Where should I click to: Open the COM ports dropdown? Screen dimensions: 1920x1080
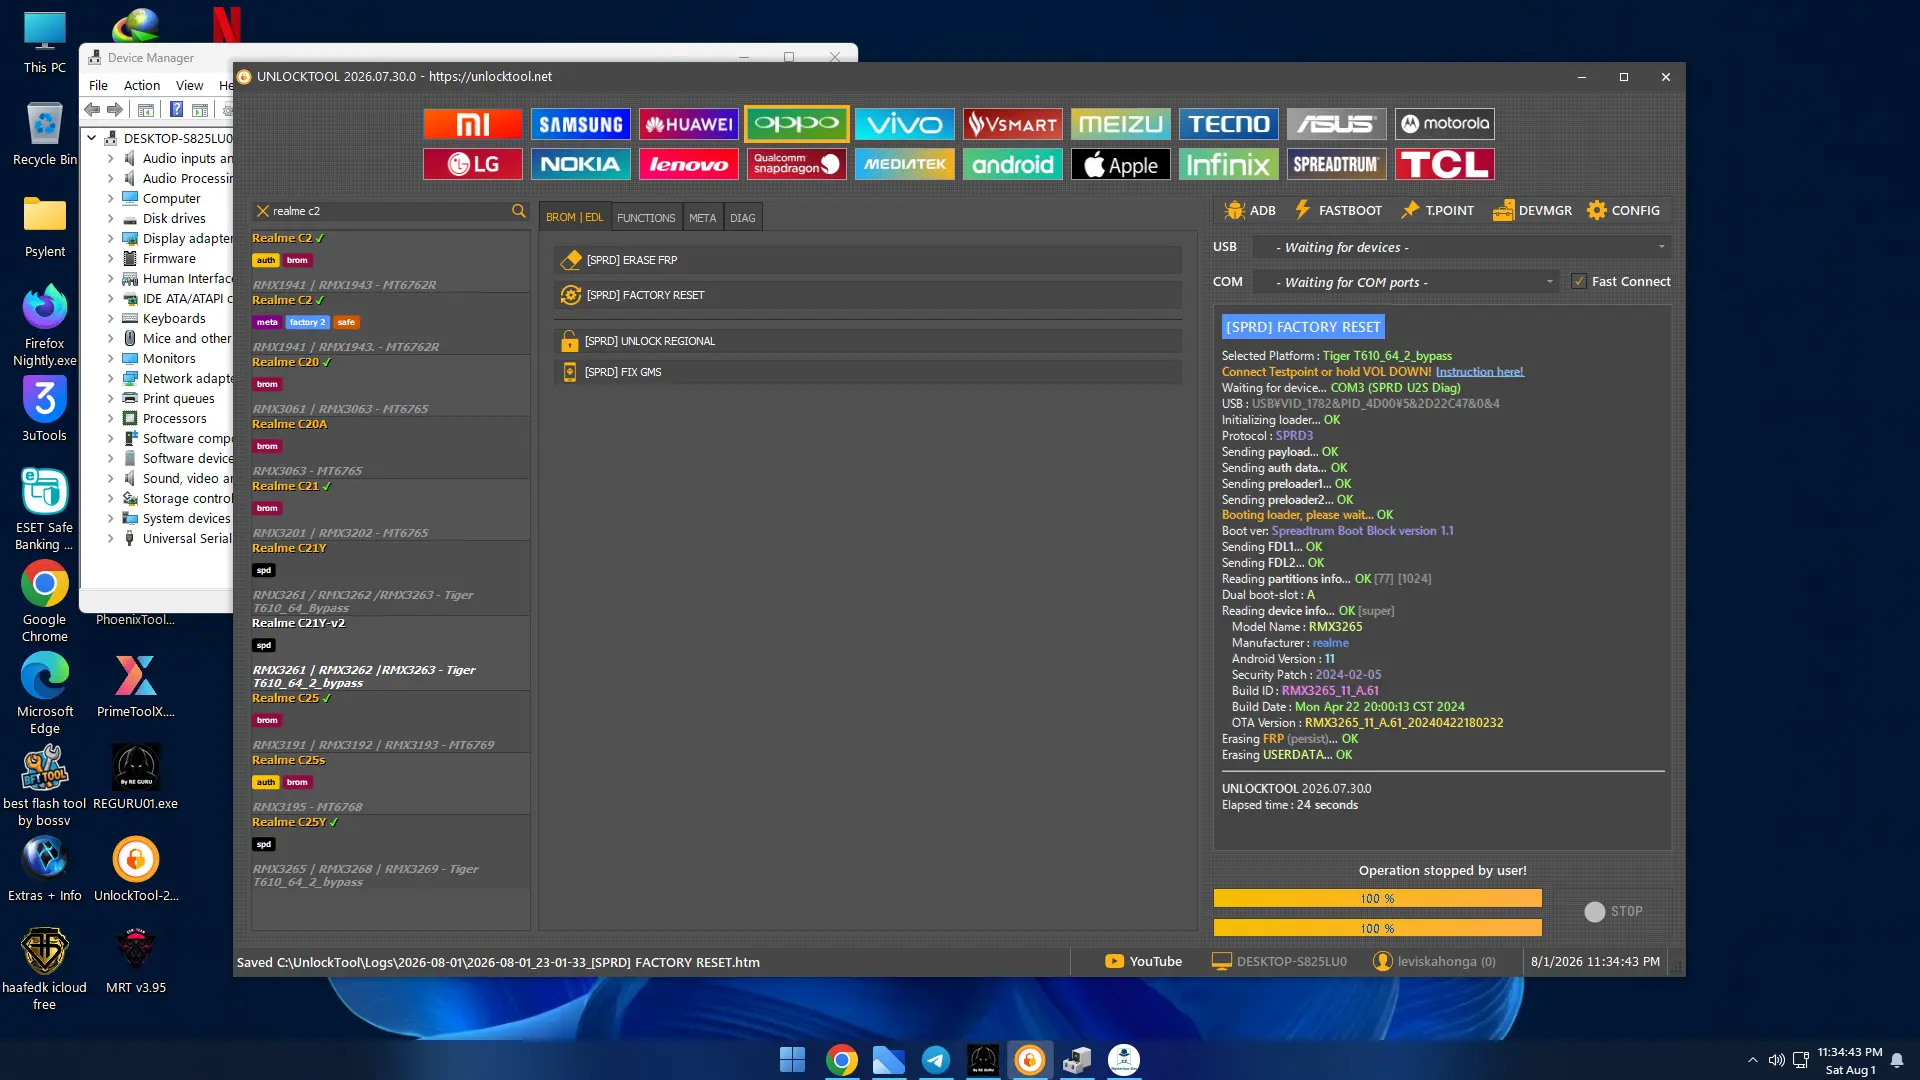pos(1406,282)
